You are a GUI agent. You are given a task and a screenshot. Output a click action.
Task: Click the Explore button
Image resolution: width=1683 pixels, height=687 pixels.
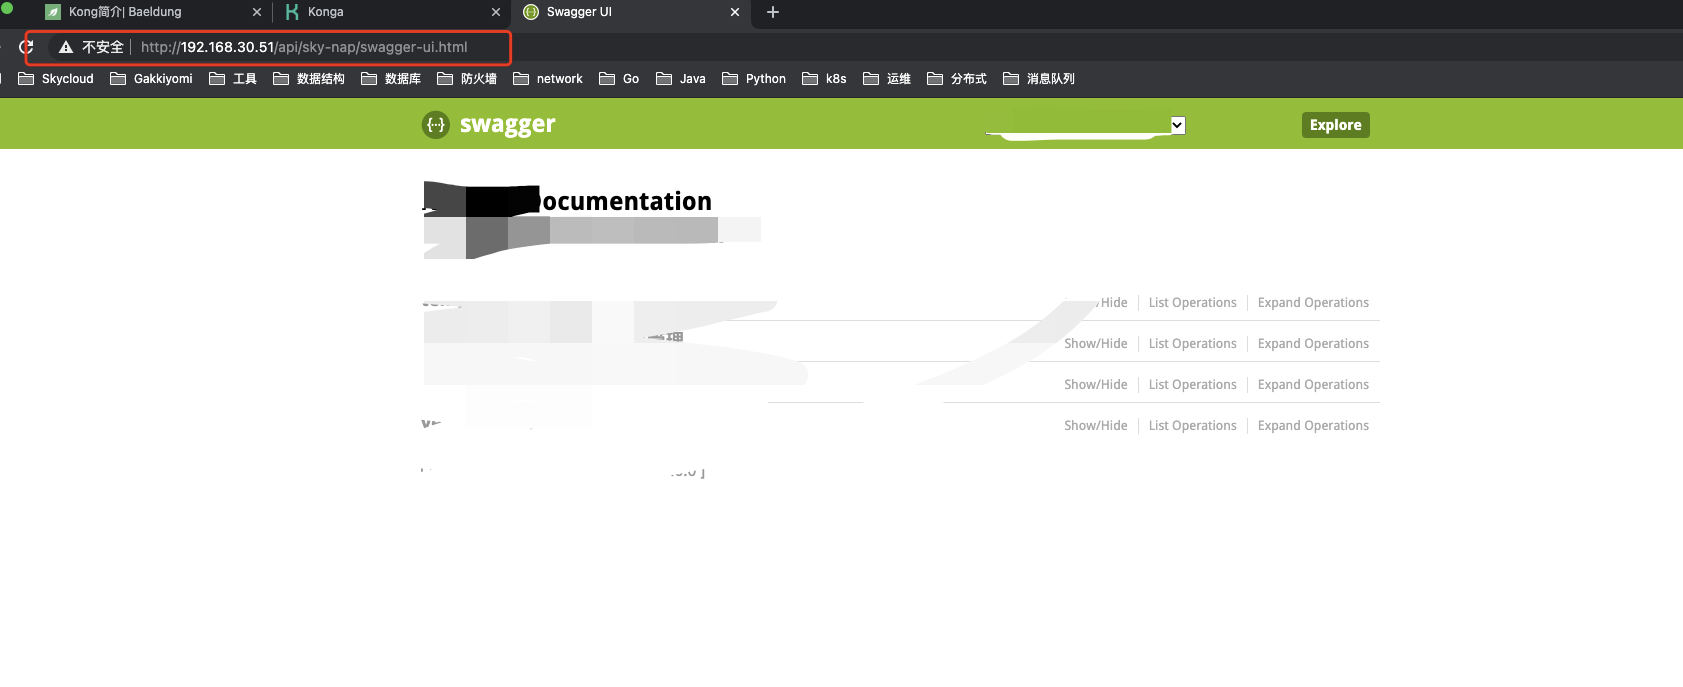click(1335, 125)
